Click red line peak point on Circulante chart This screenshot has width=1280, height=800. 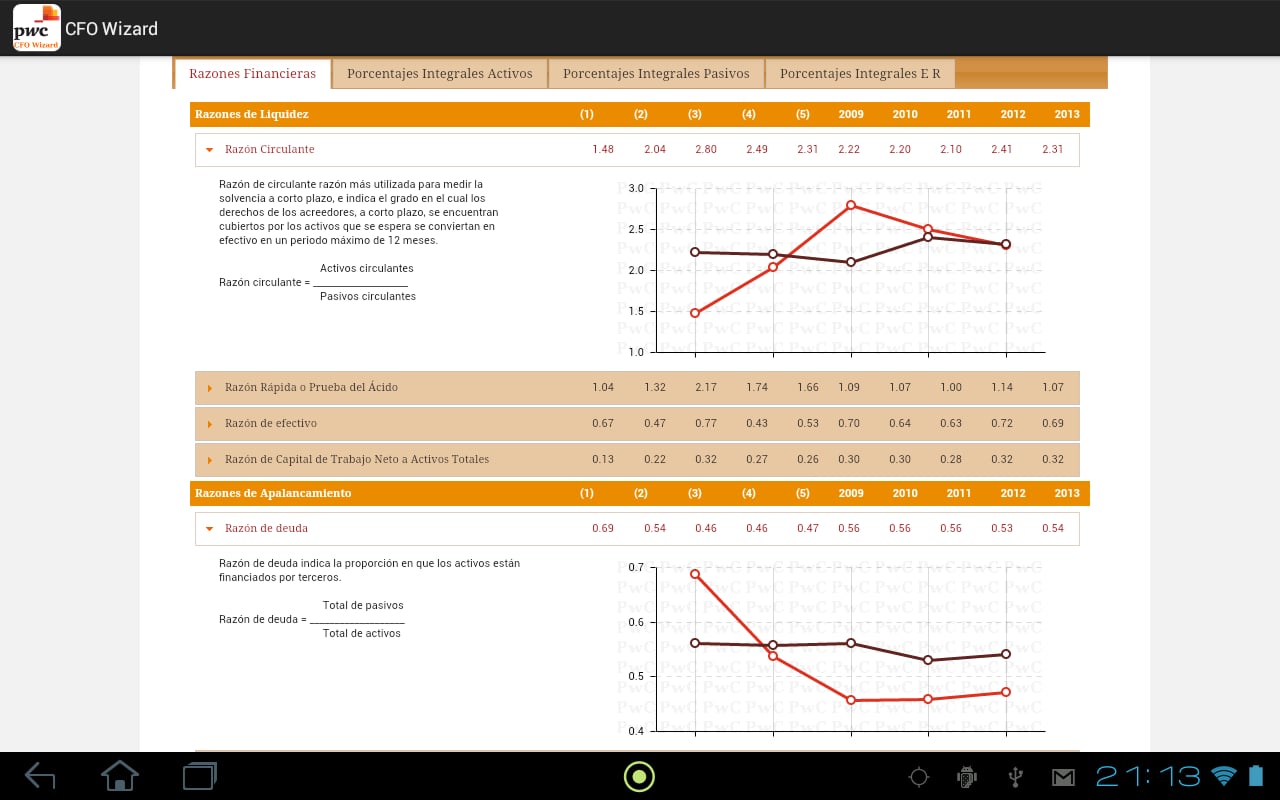(x=851, y=205)
